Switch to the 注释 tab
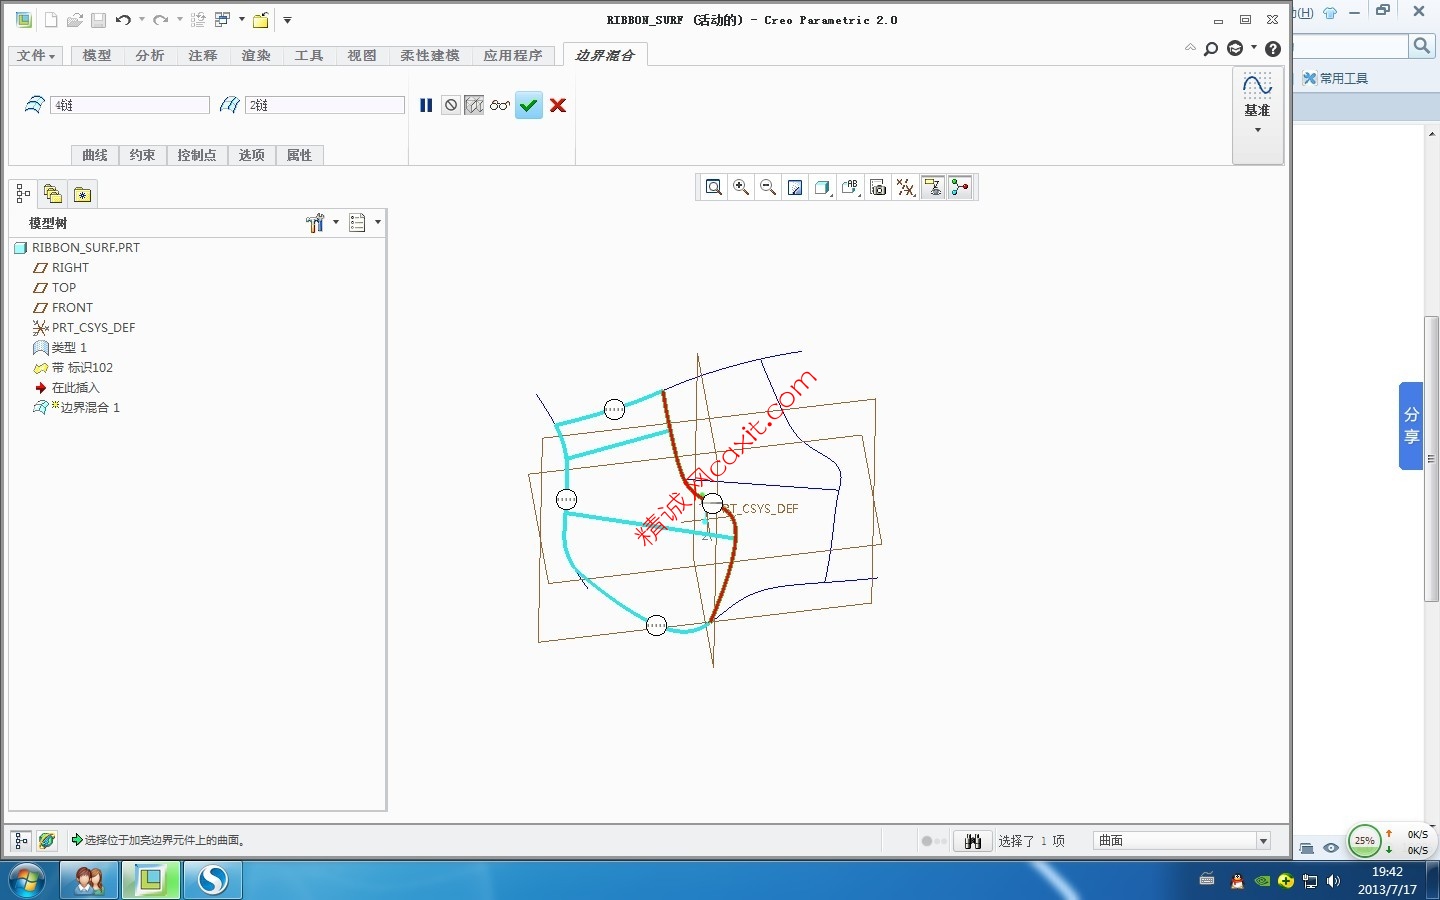 point(203,56)
